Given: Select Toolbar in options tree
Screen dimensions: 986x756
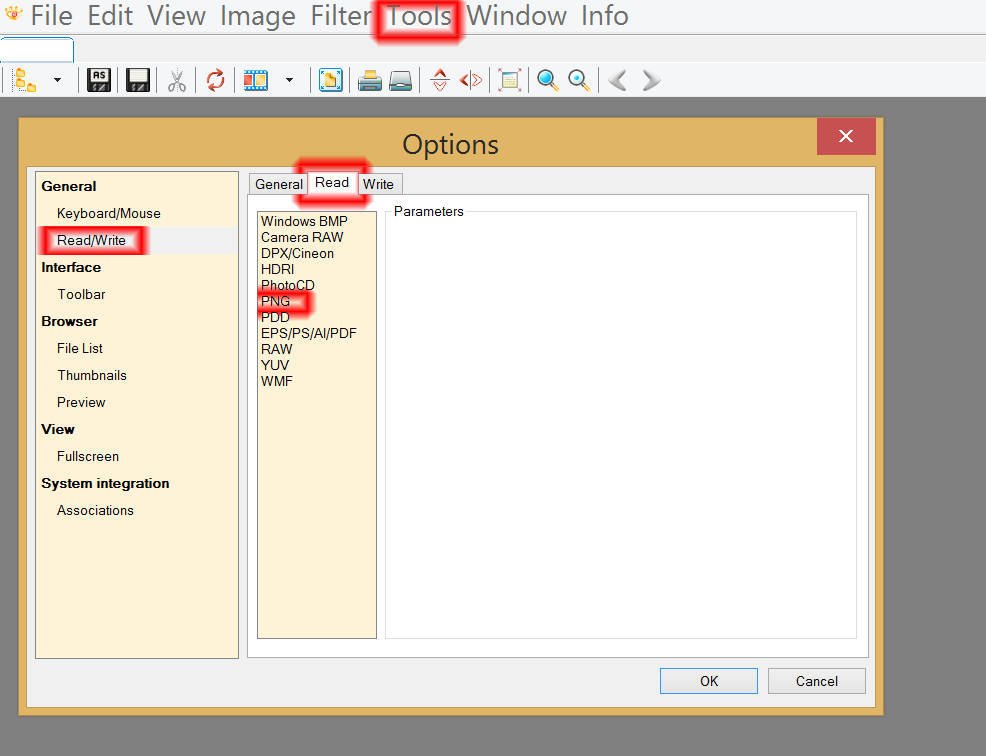Looking at the screenshot, I should coord(82,294).
